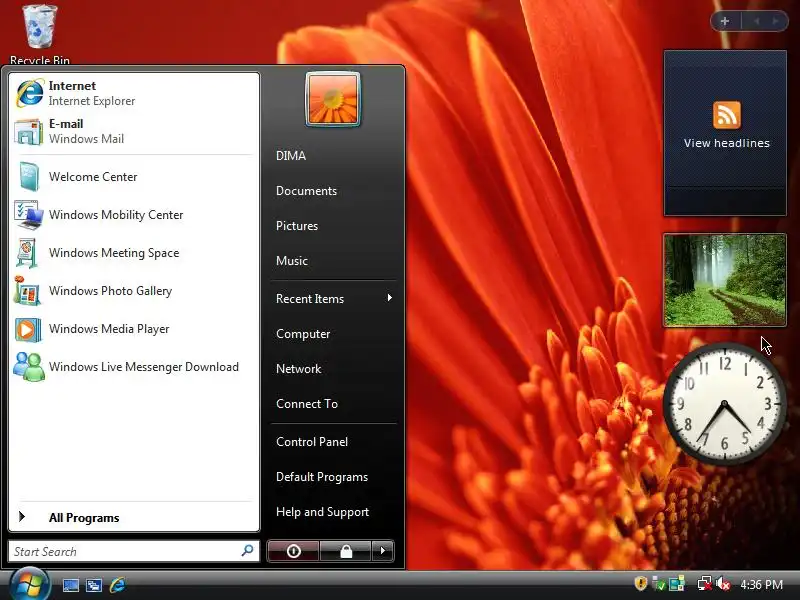Expand All Programs list
800x600 pixels.
[134, 517]
